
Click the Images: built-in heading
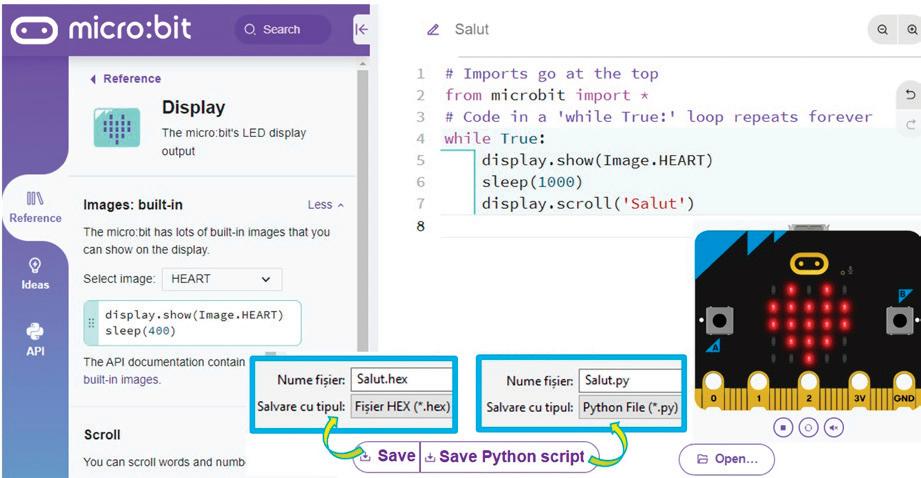coord(133,205)
